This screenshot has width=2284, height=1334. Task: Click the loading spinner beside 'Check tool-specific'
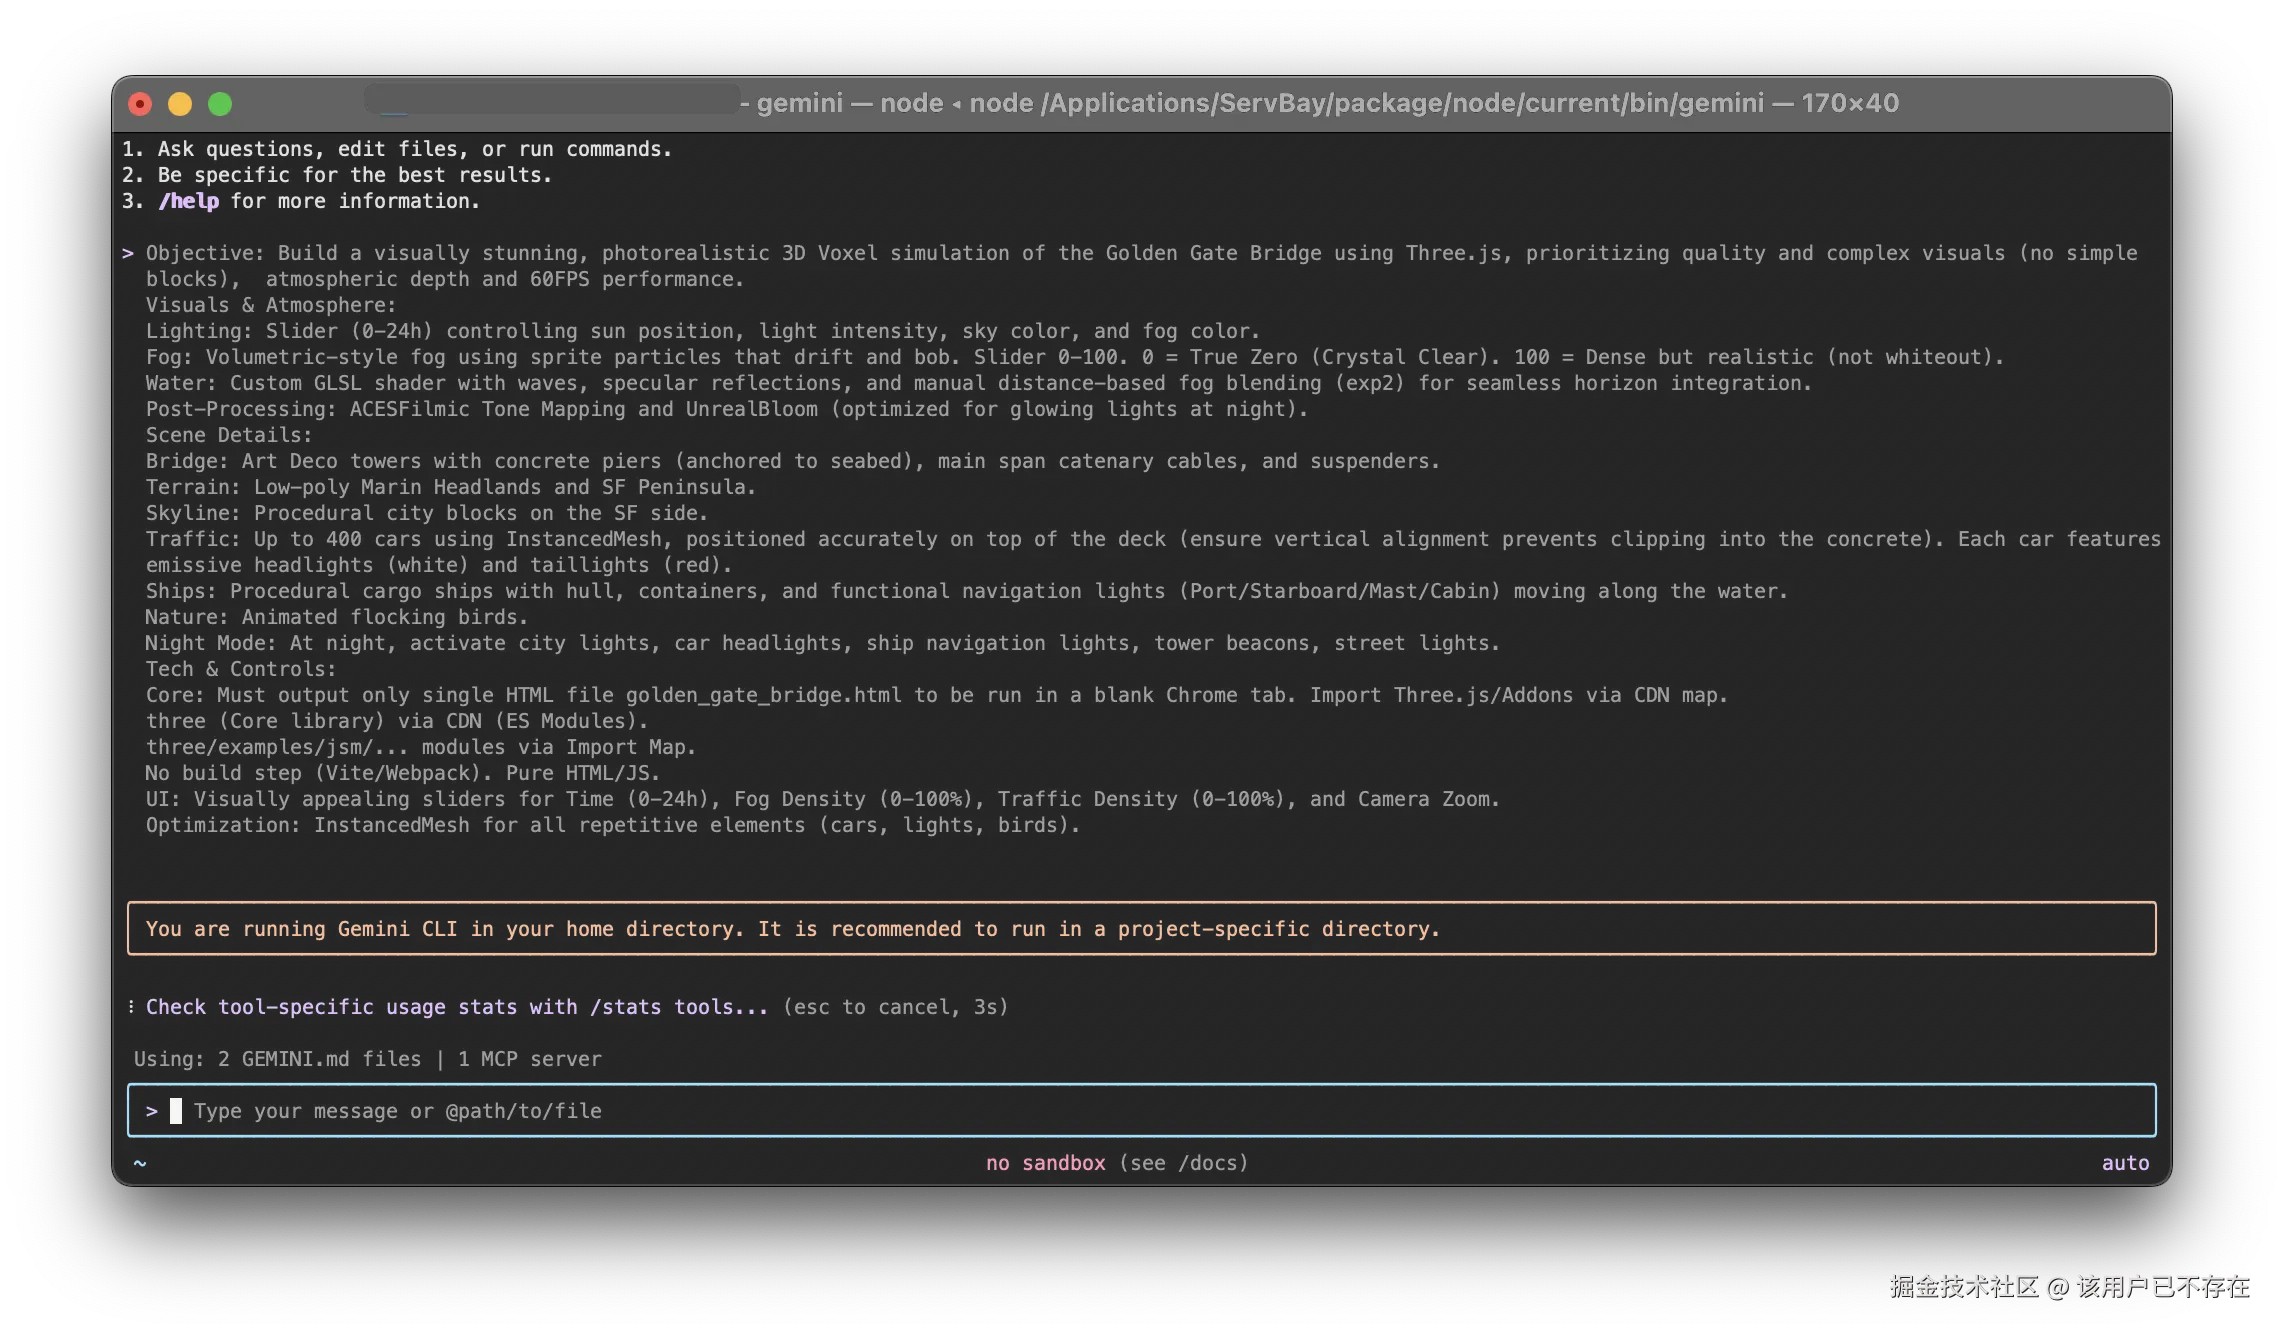pos(131,1007)
